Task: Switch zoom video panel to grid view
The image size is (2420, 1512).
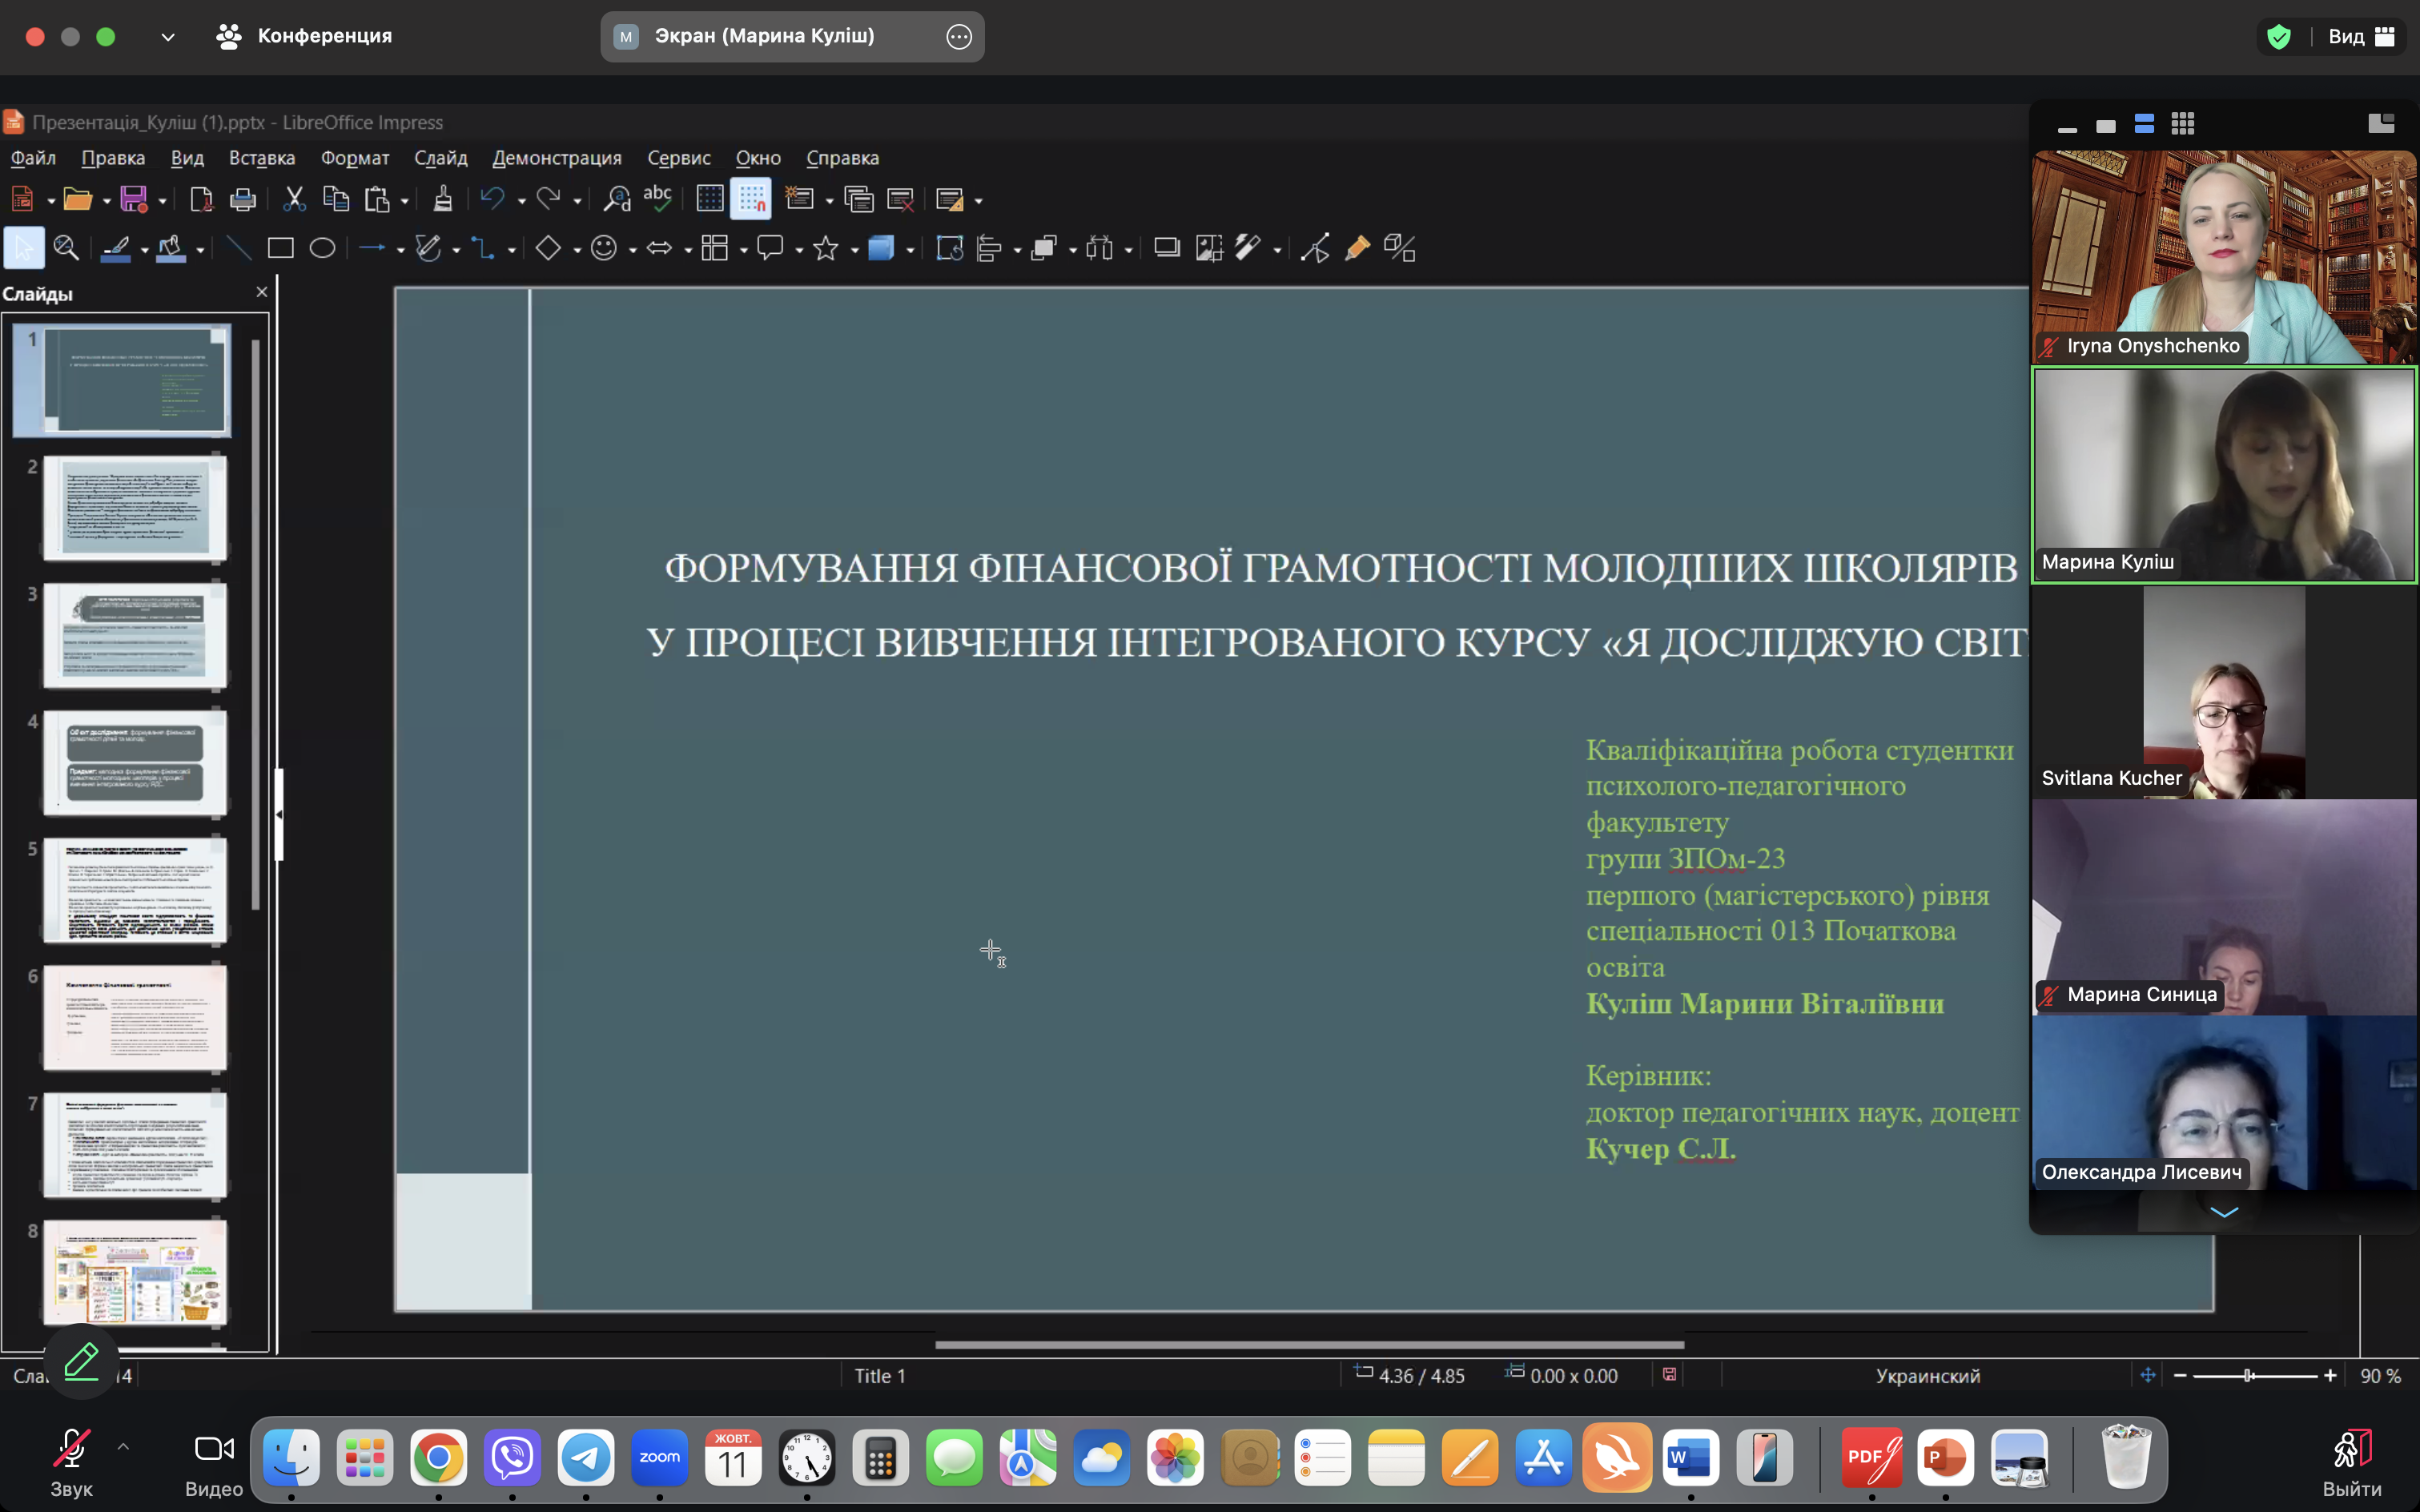Action: tap(2183, 124)
